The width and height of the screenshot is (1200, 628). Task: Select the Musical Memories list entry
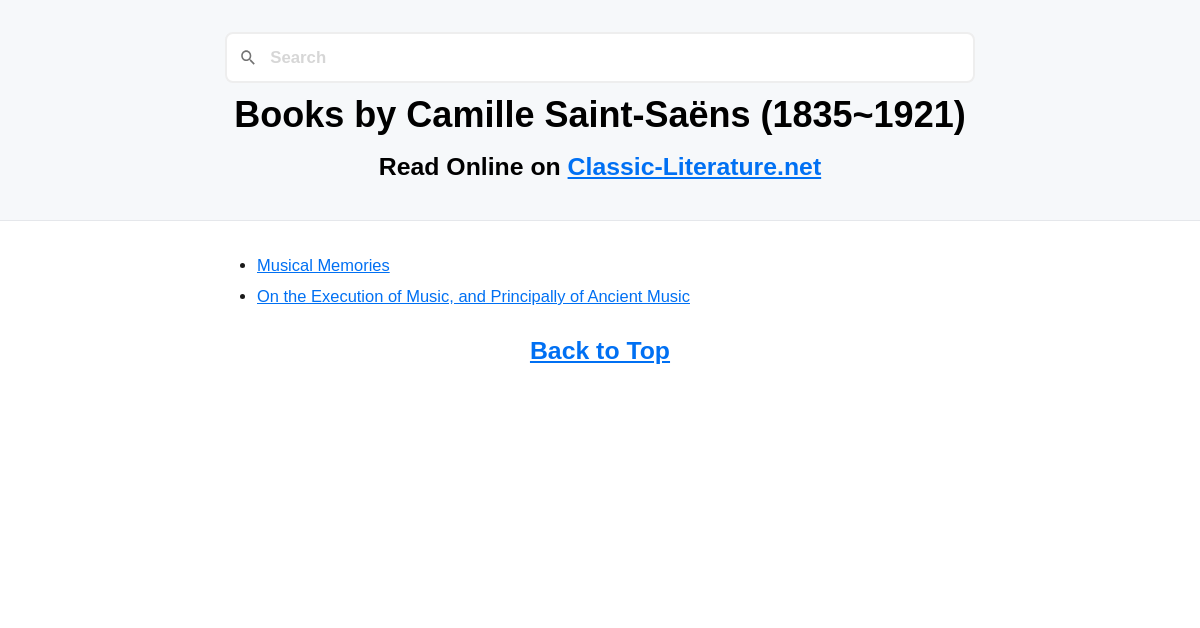[323, 265]
